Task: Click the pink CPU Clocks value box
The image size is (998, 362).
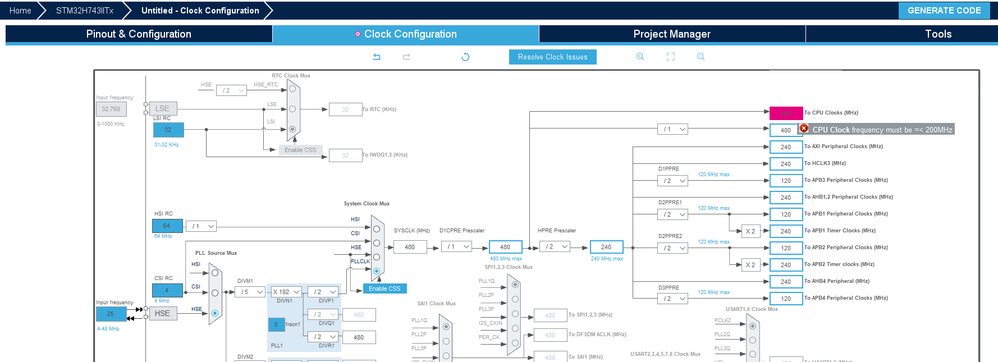Action: (785, 113)
